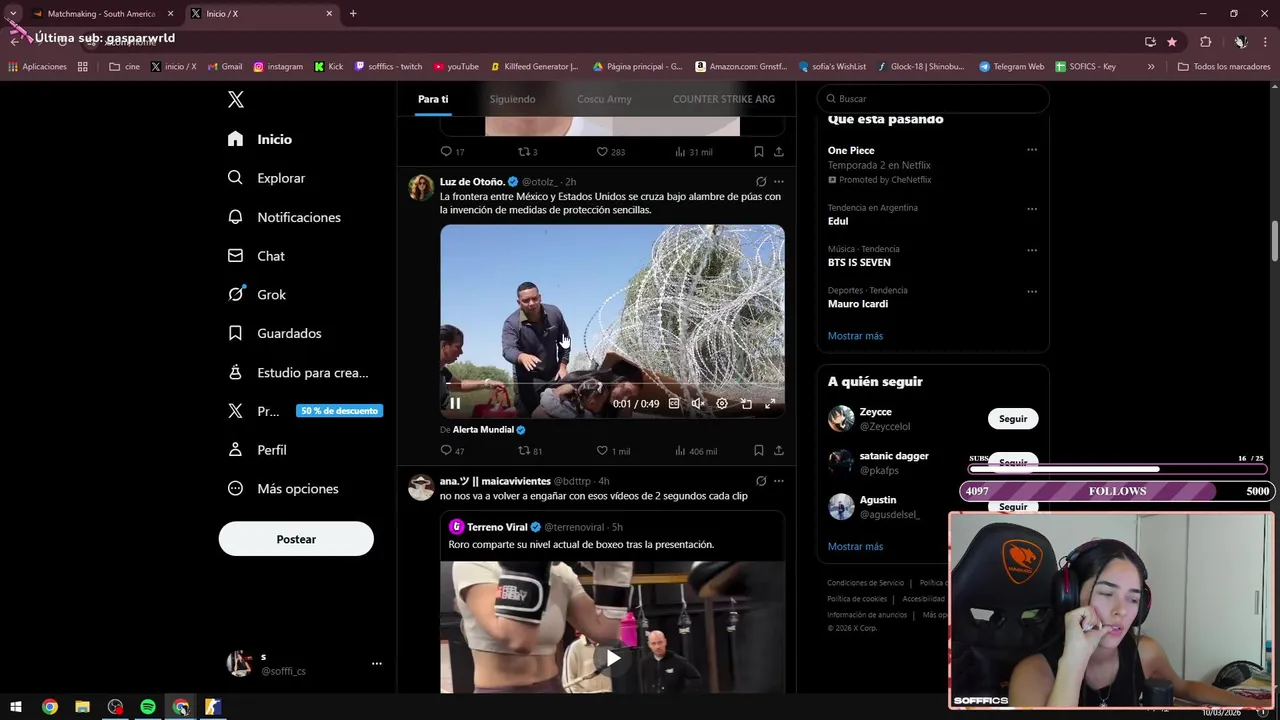
Task: Repost the Luz de Otoño post
Action: tap(529, 451)
